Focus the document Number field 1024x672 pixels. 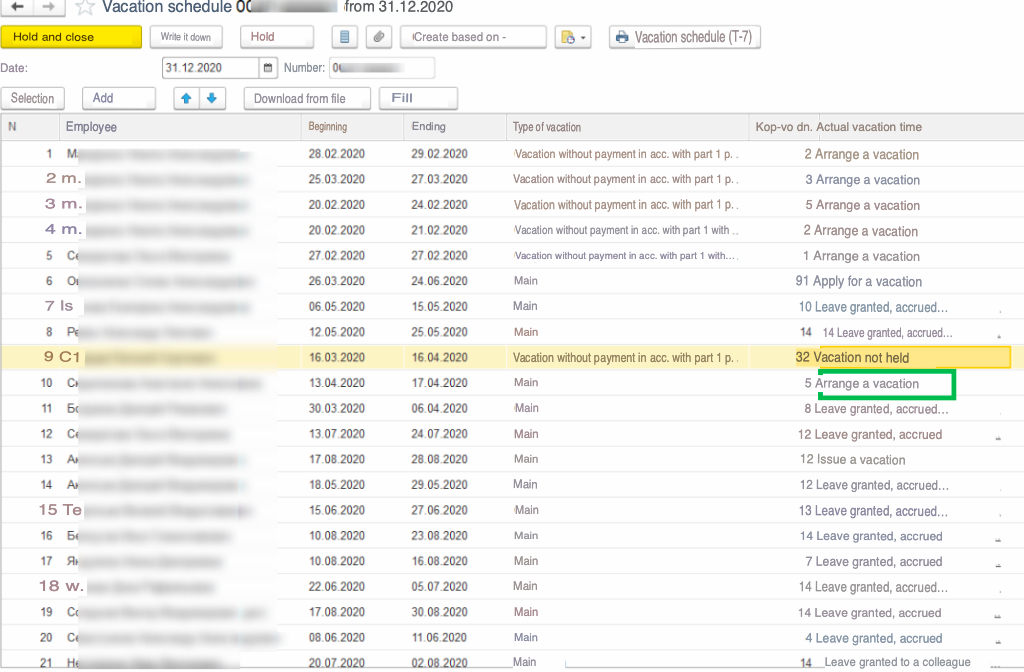click(382, 67)
